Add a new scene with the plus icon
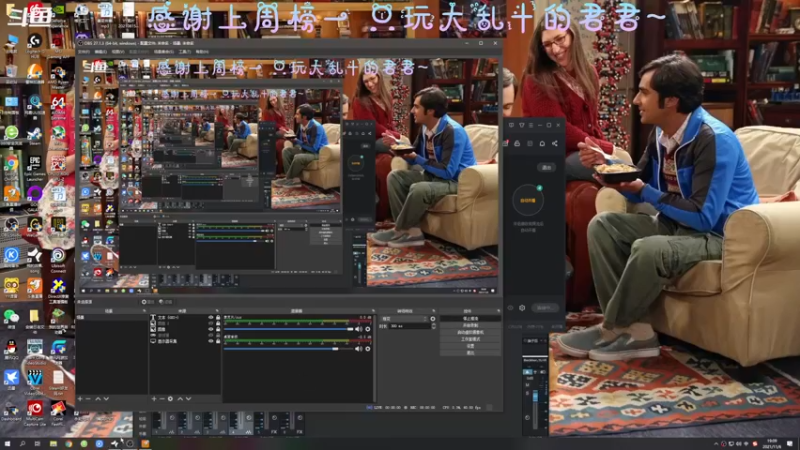The height and width of the screenshot is (450, 800). click(x=80, y=399)
